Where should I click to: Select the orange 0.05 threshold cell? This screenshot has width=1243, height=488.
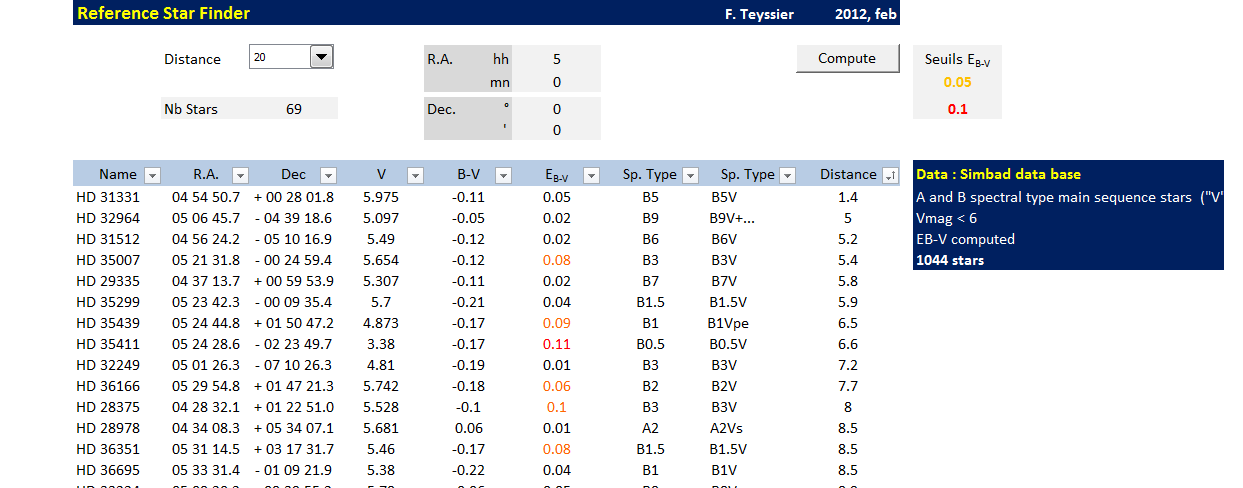[957, 83]
